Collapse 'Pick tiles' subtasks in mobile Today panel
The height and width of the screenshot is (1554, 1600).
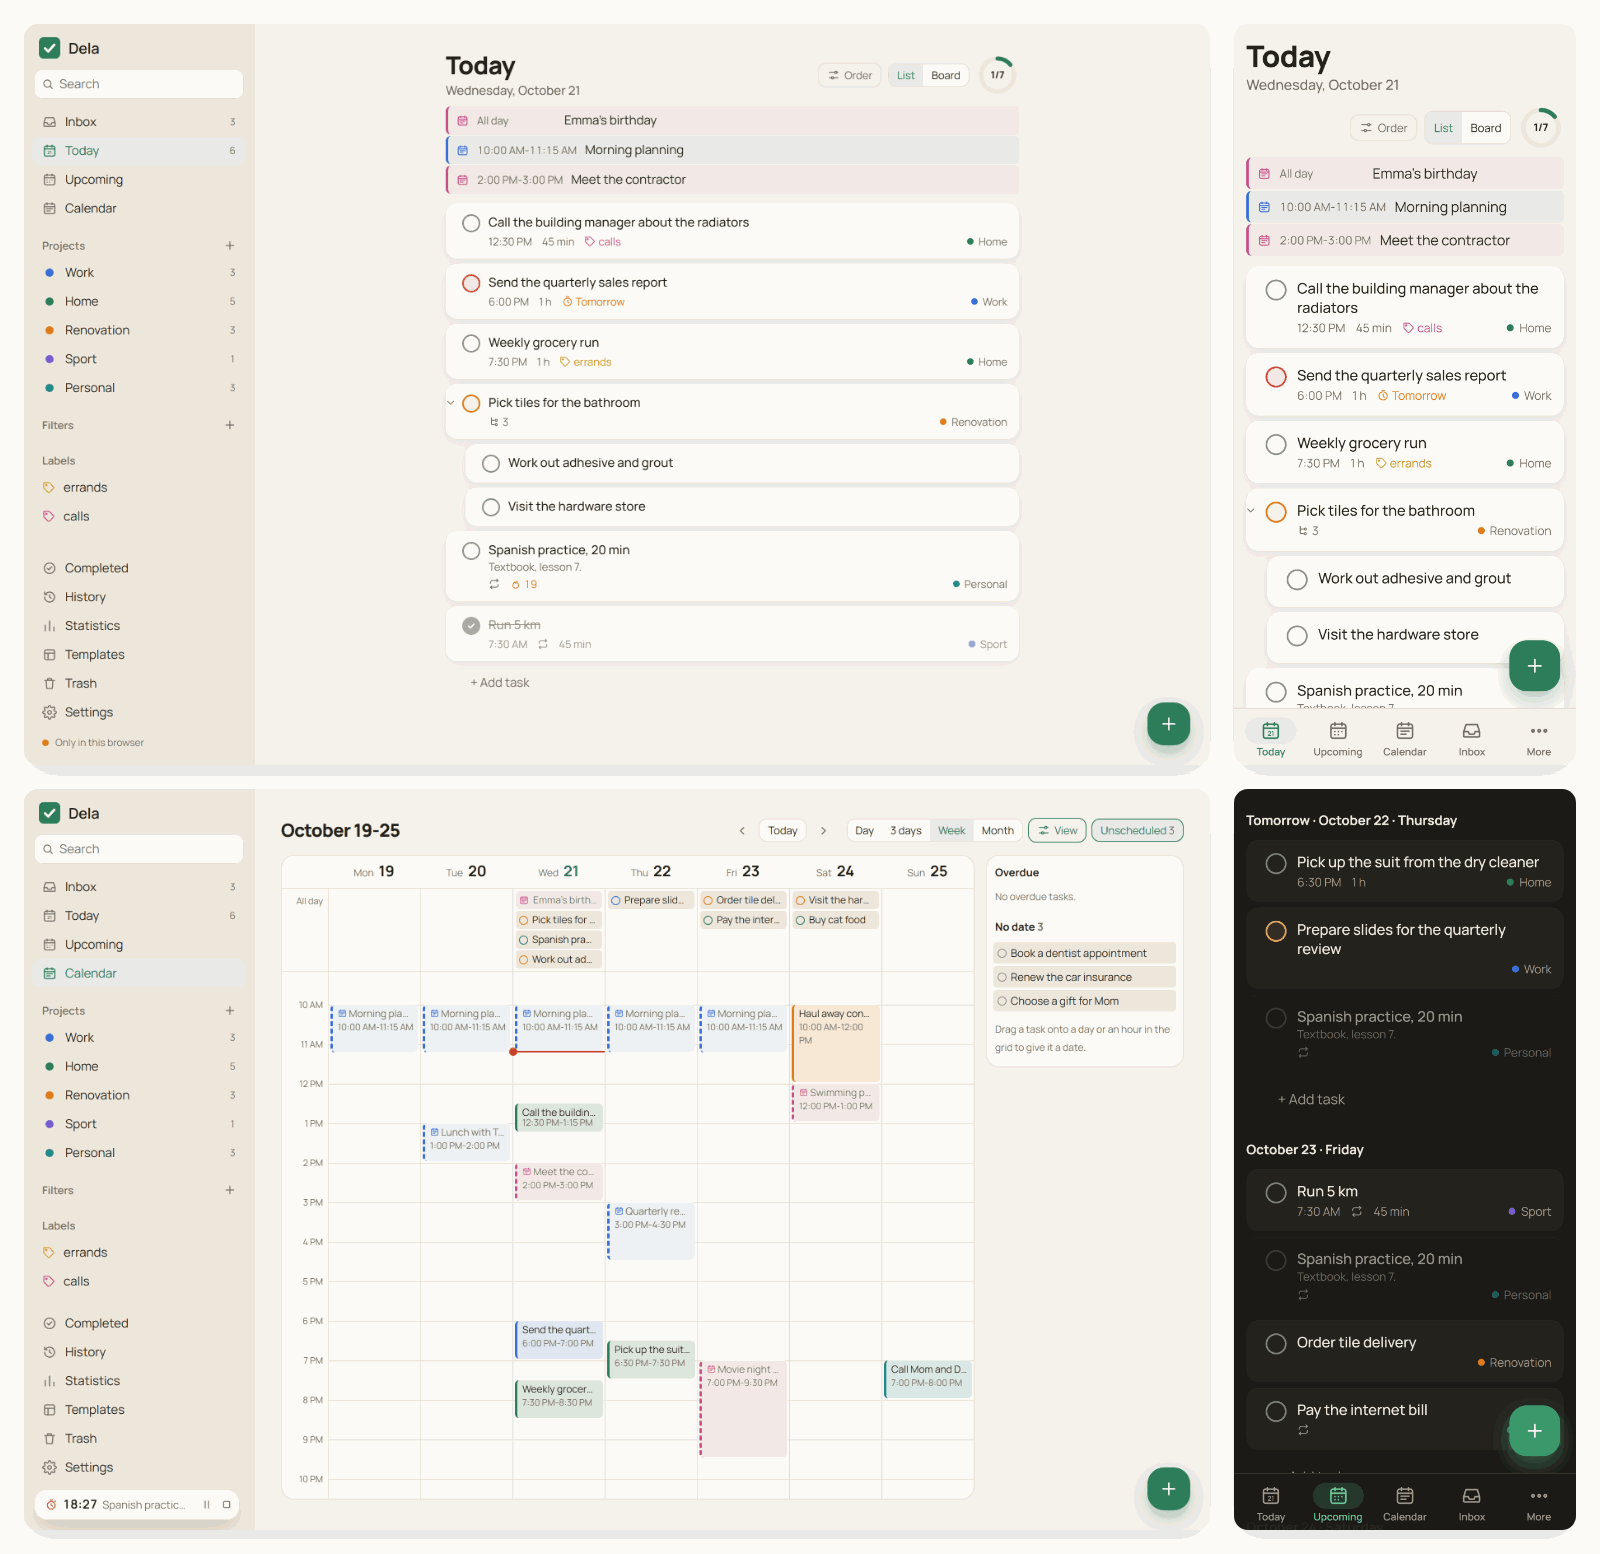1251,511
